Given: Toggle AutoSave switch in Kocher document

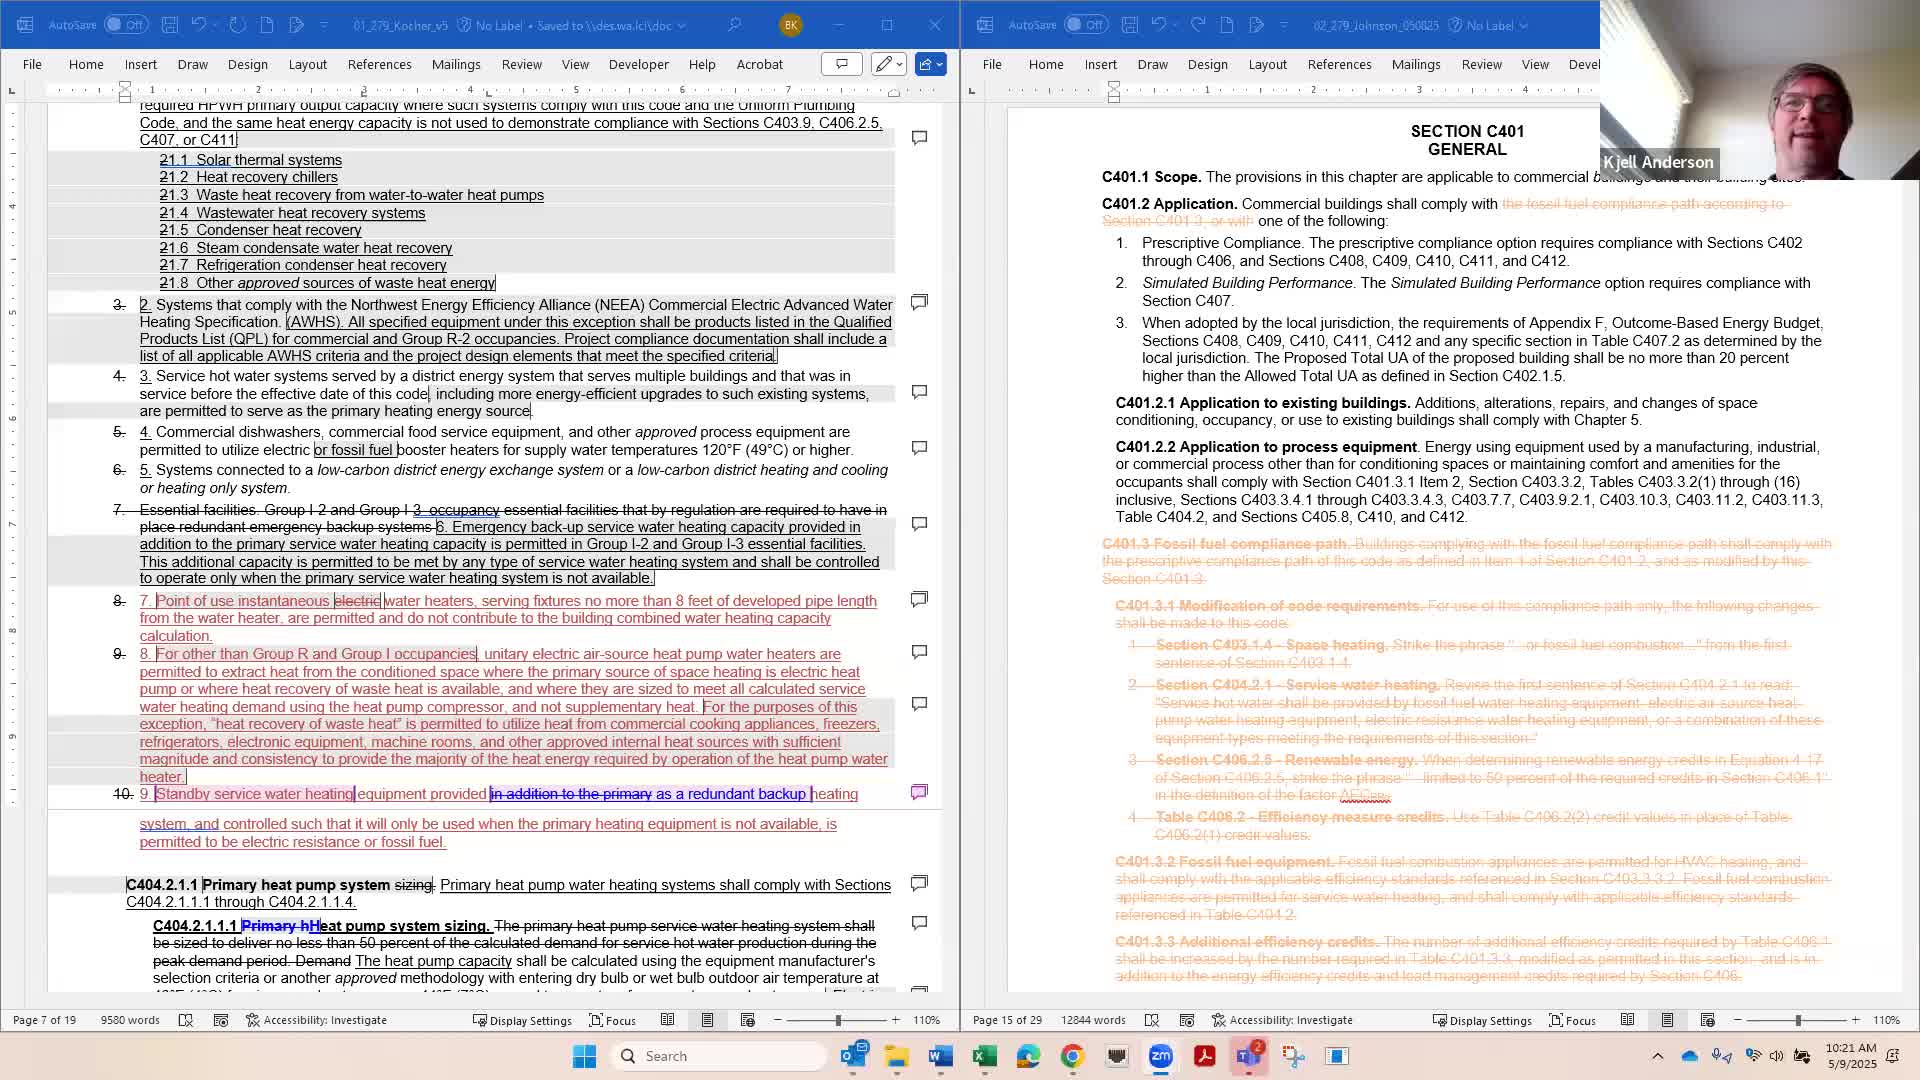Looking at the screenshot, I should pyautogui.click(x=126, y=25).
